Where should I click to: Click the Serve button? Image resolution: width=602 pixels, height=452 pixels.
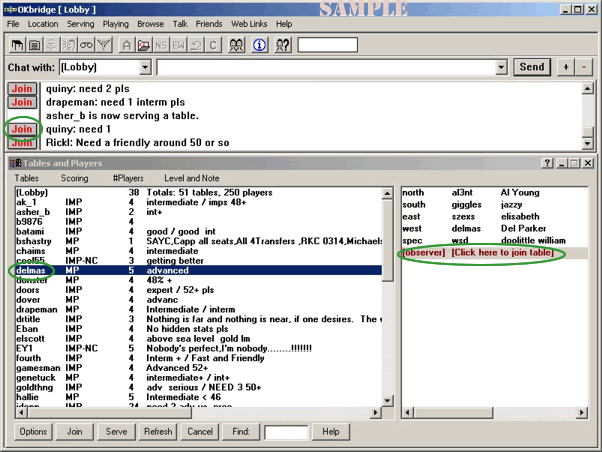[116, 432]
